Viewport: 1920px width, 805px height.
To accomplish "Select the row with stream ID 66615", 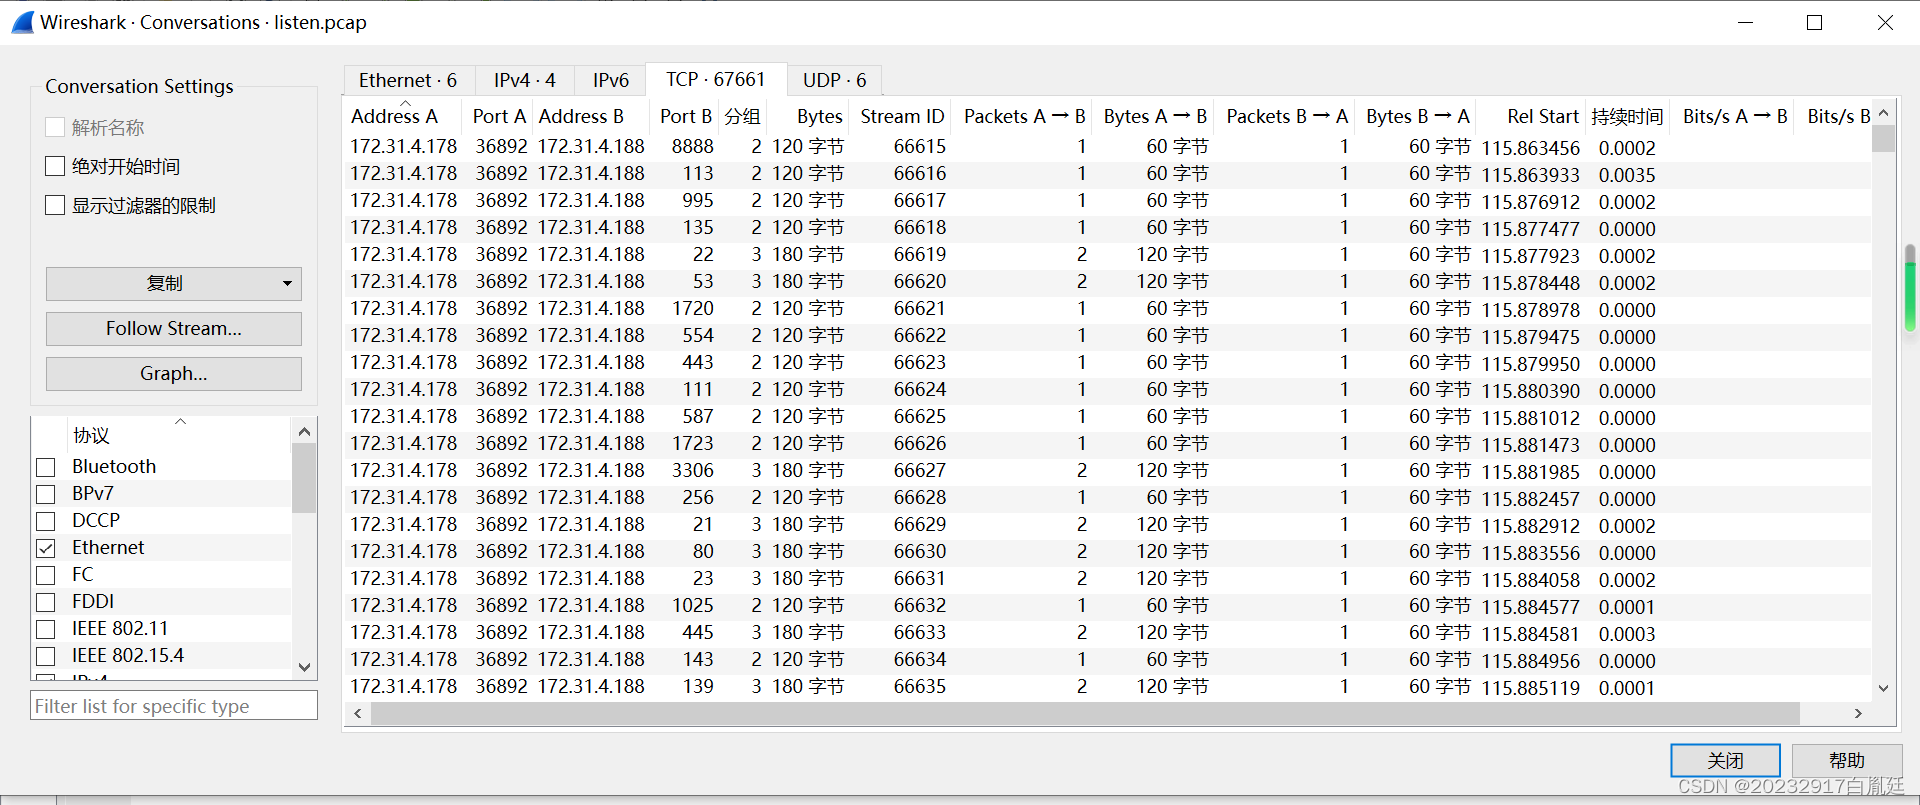I will tap(1108, 147).
